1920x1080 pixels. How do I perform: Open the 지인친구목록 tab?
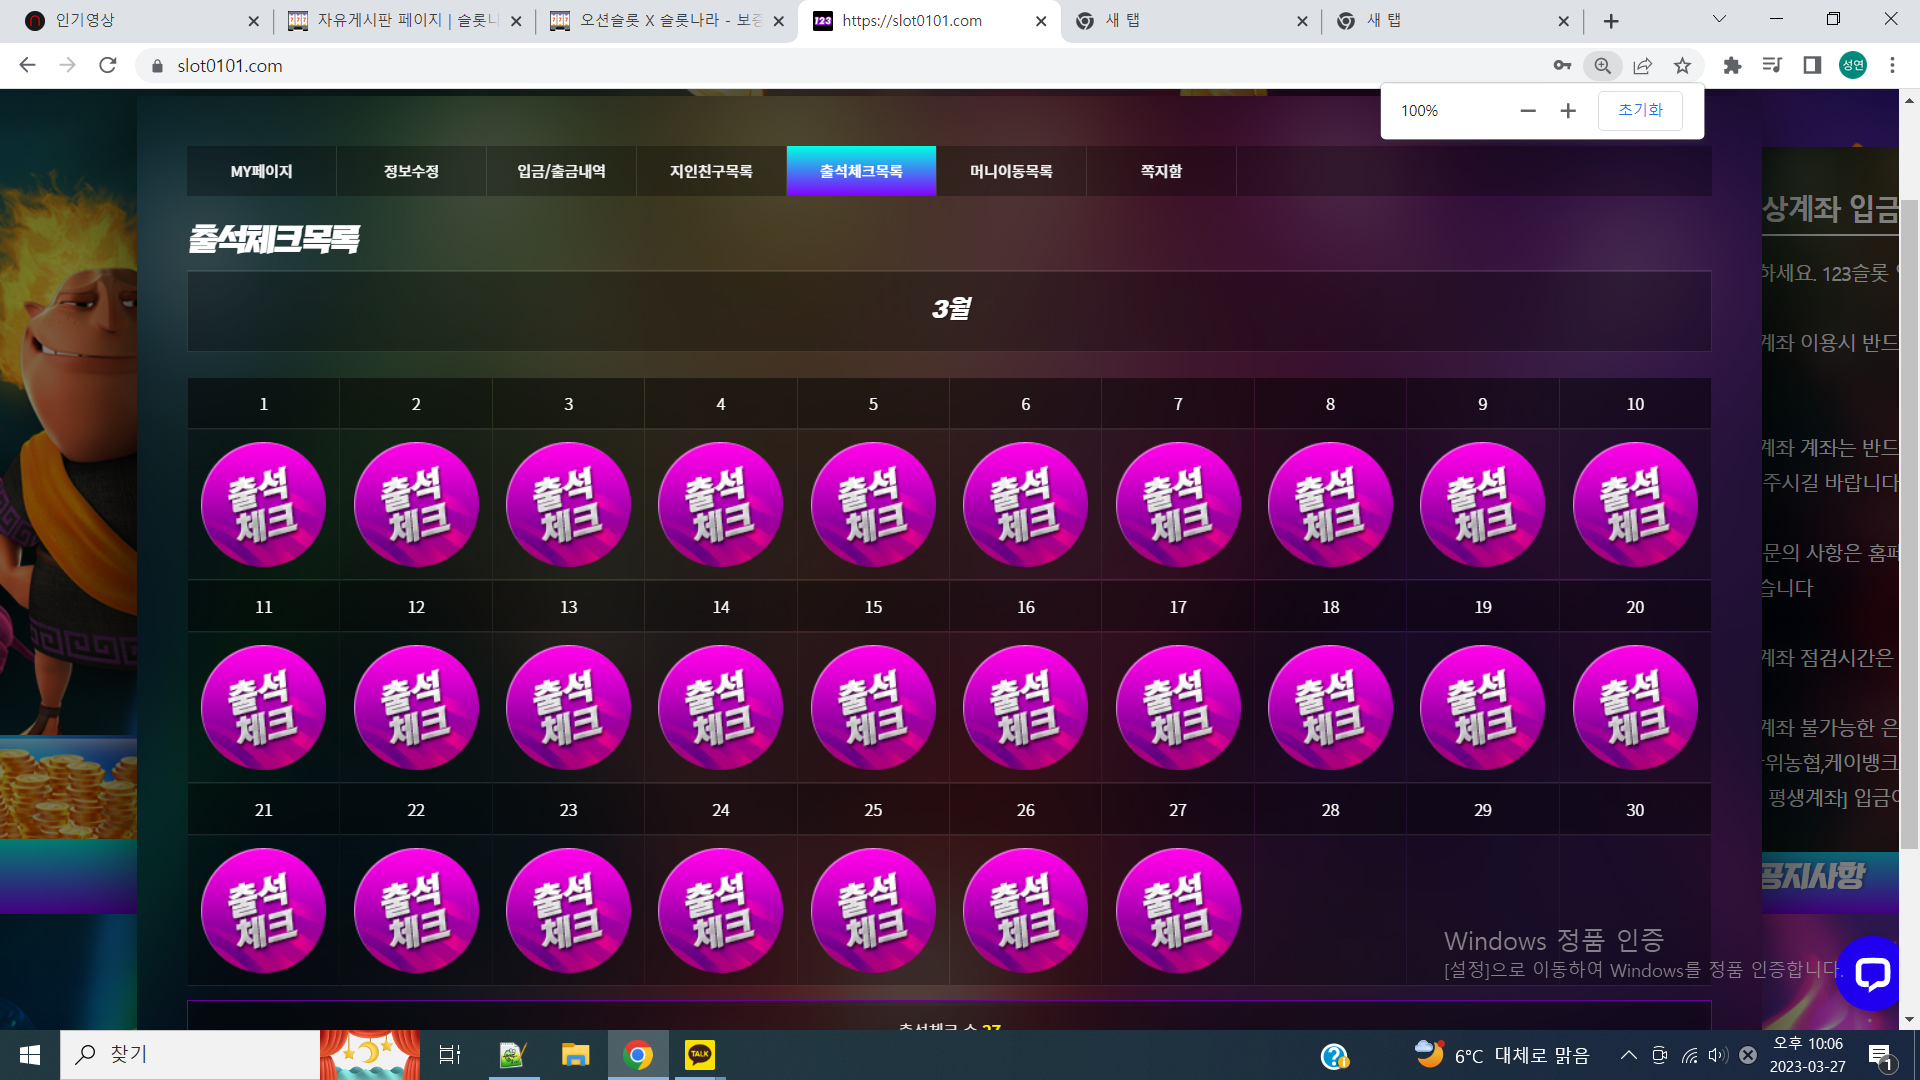click(x=712, y=171)
